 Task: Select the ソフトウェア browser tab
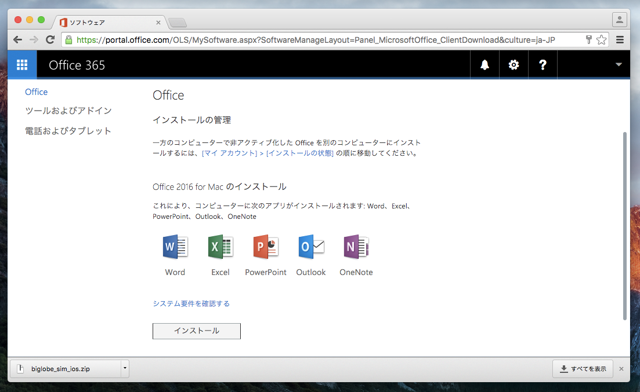click(109, 22)
